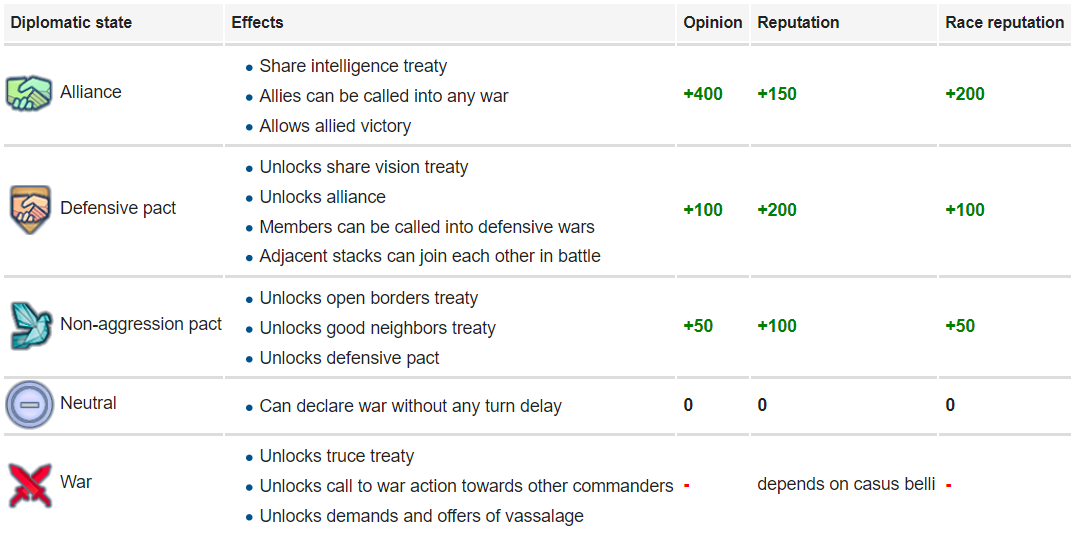Click the Defensive pact shield icon

[30, 209]
